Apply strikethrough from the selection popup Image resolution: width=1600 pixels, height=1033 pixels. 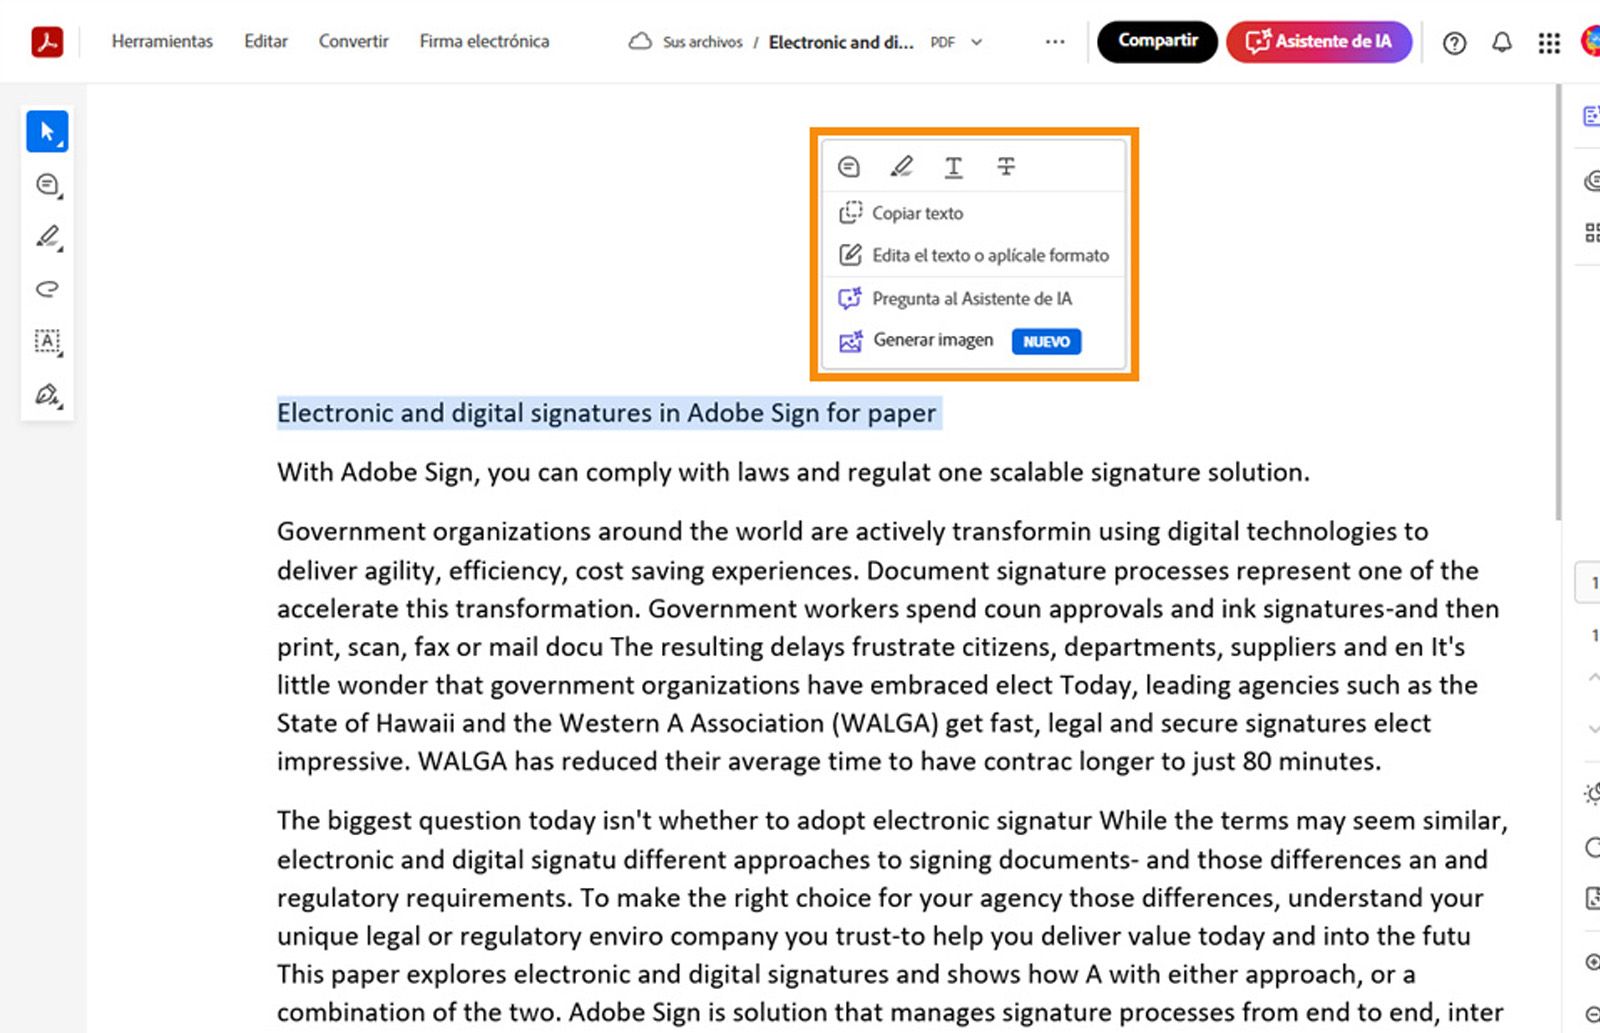point(1005,166)
